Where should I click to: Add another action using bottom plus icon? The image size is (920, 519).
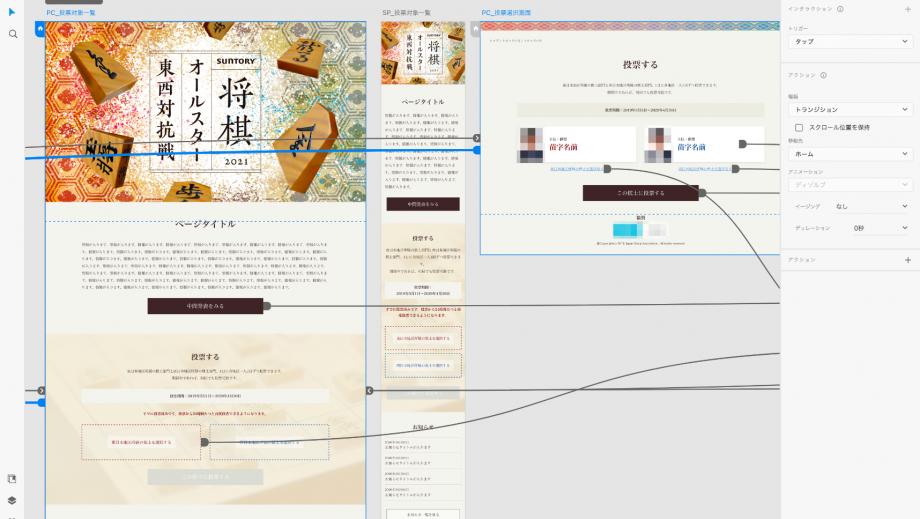pos(907,260)
